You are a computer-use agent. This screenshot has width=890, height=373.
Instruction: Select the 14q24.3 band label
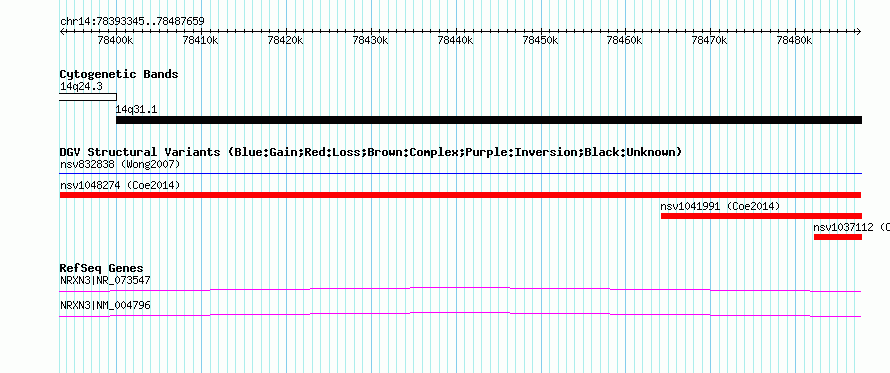tap(81, 86)
